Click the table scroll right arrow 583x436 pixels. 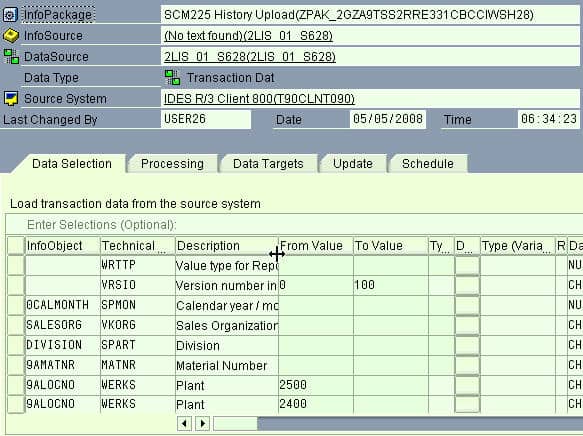[x=202, y=423]
